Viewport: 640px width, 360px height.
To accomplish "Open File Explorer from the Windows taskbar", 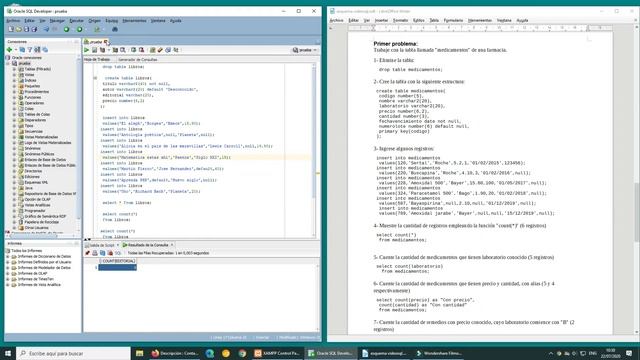I will [140, 353].
